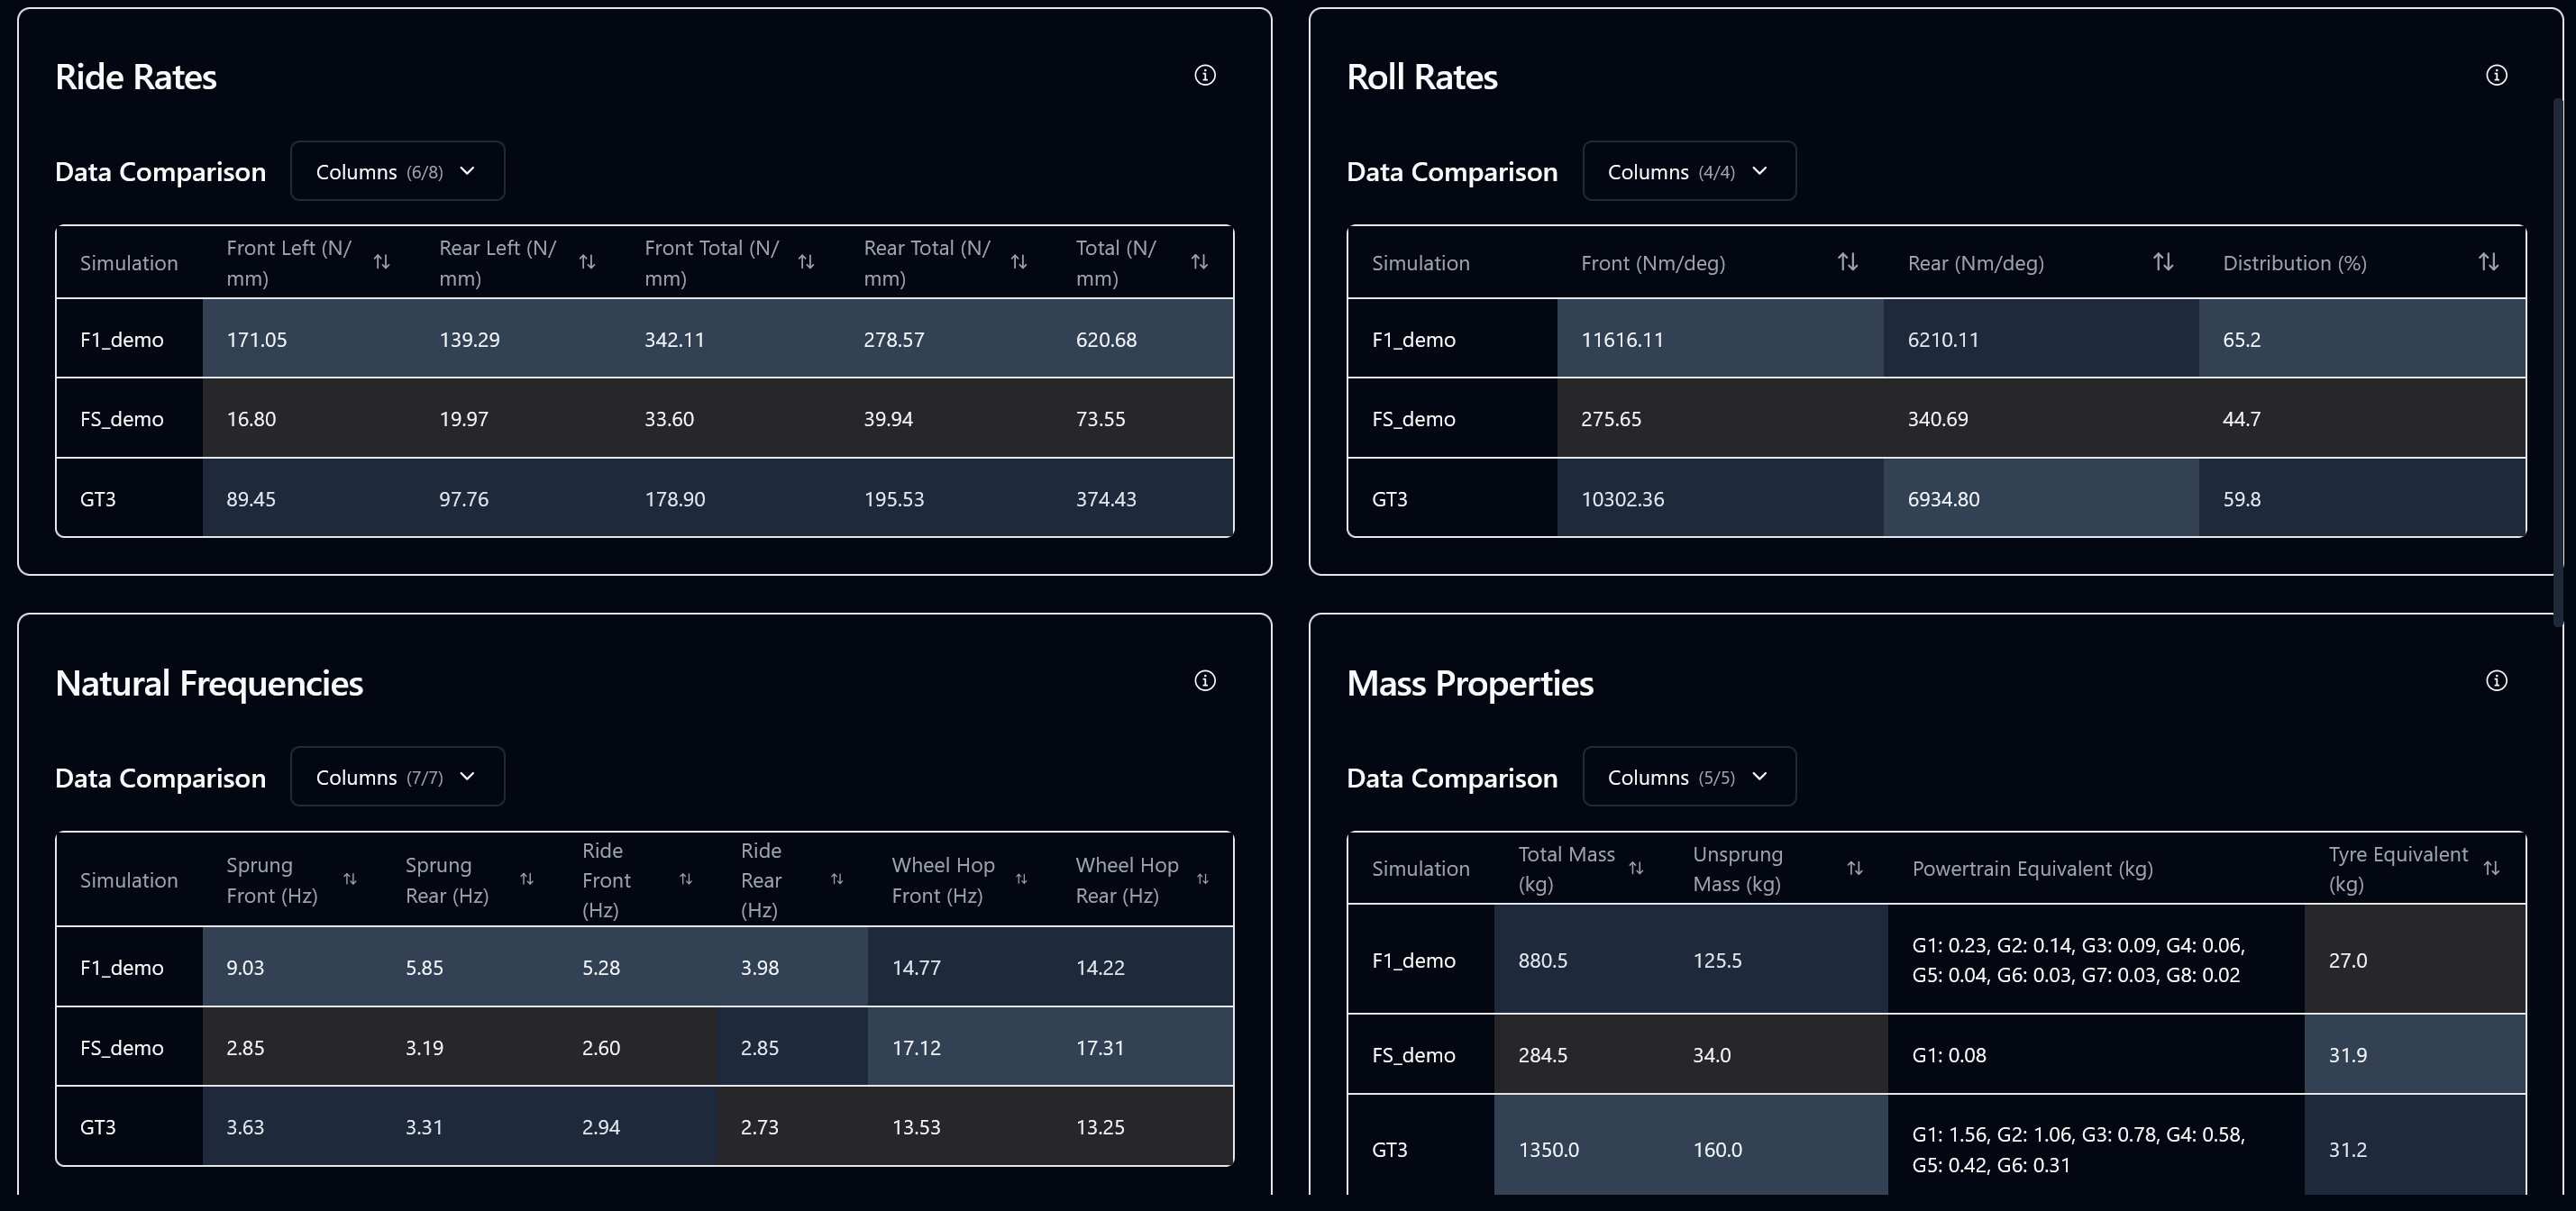The height and width of the screenshot is (1211, 2576).
Task: Open Mass Properties Columns (5/5) dropdown
Action: pyautogui.click(x=1688, y=777)
